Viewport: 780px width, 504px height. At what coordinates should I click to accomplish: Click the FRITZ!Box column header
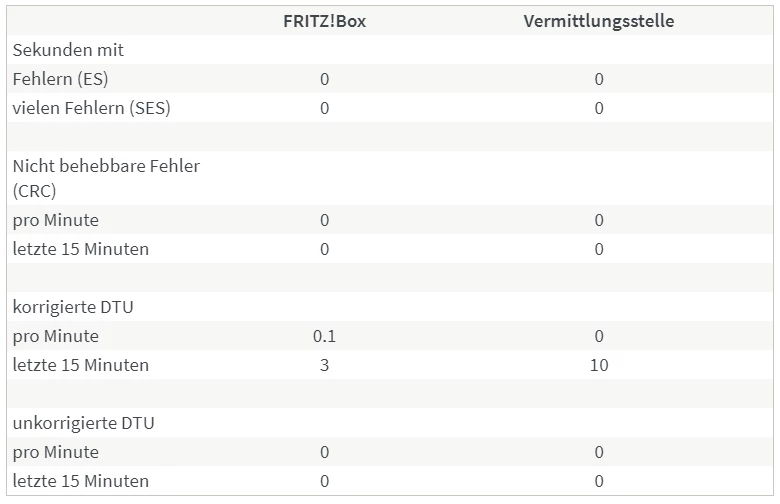pyautogui.click(x=324, y=22)
